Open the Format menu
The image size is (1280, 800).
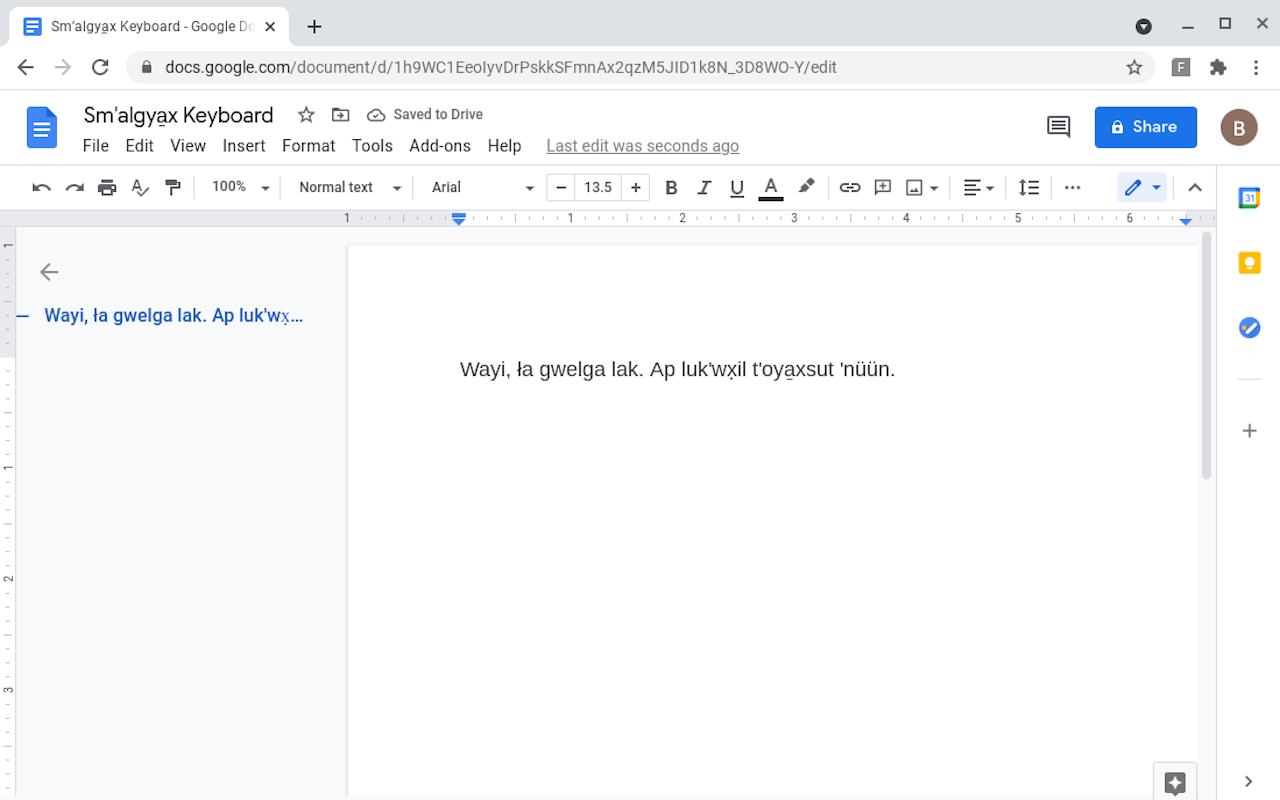308,146
